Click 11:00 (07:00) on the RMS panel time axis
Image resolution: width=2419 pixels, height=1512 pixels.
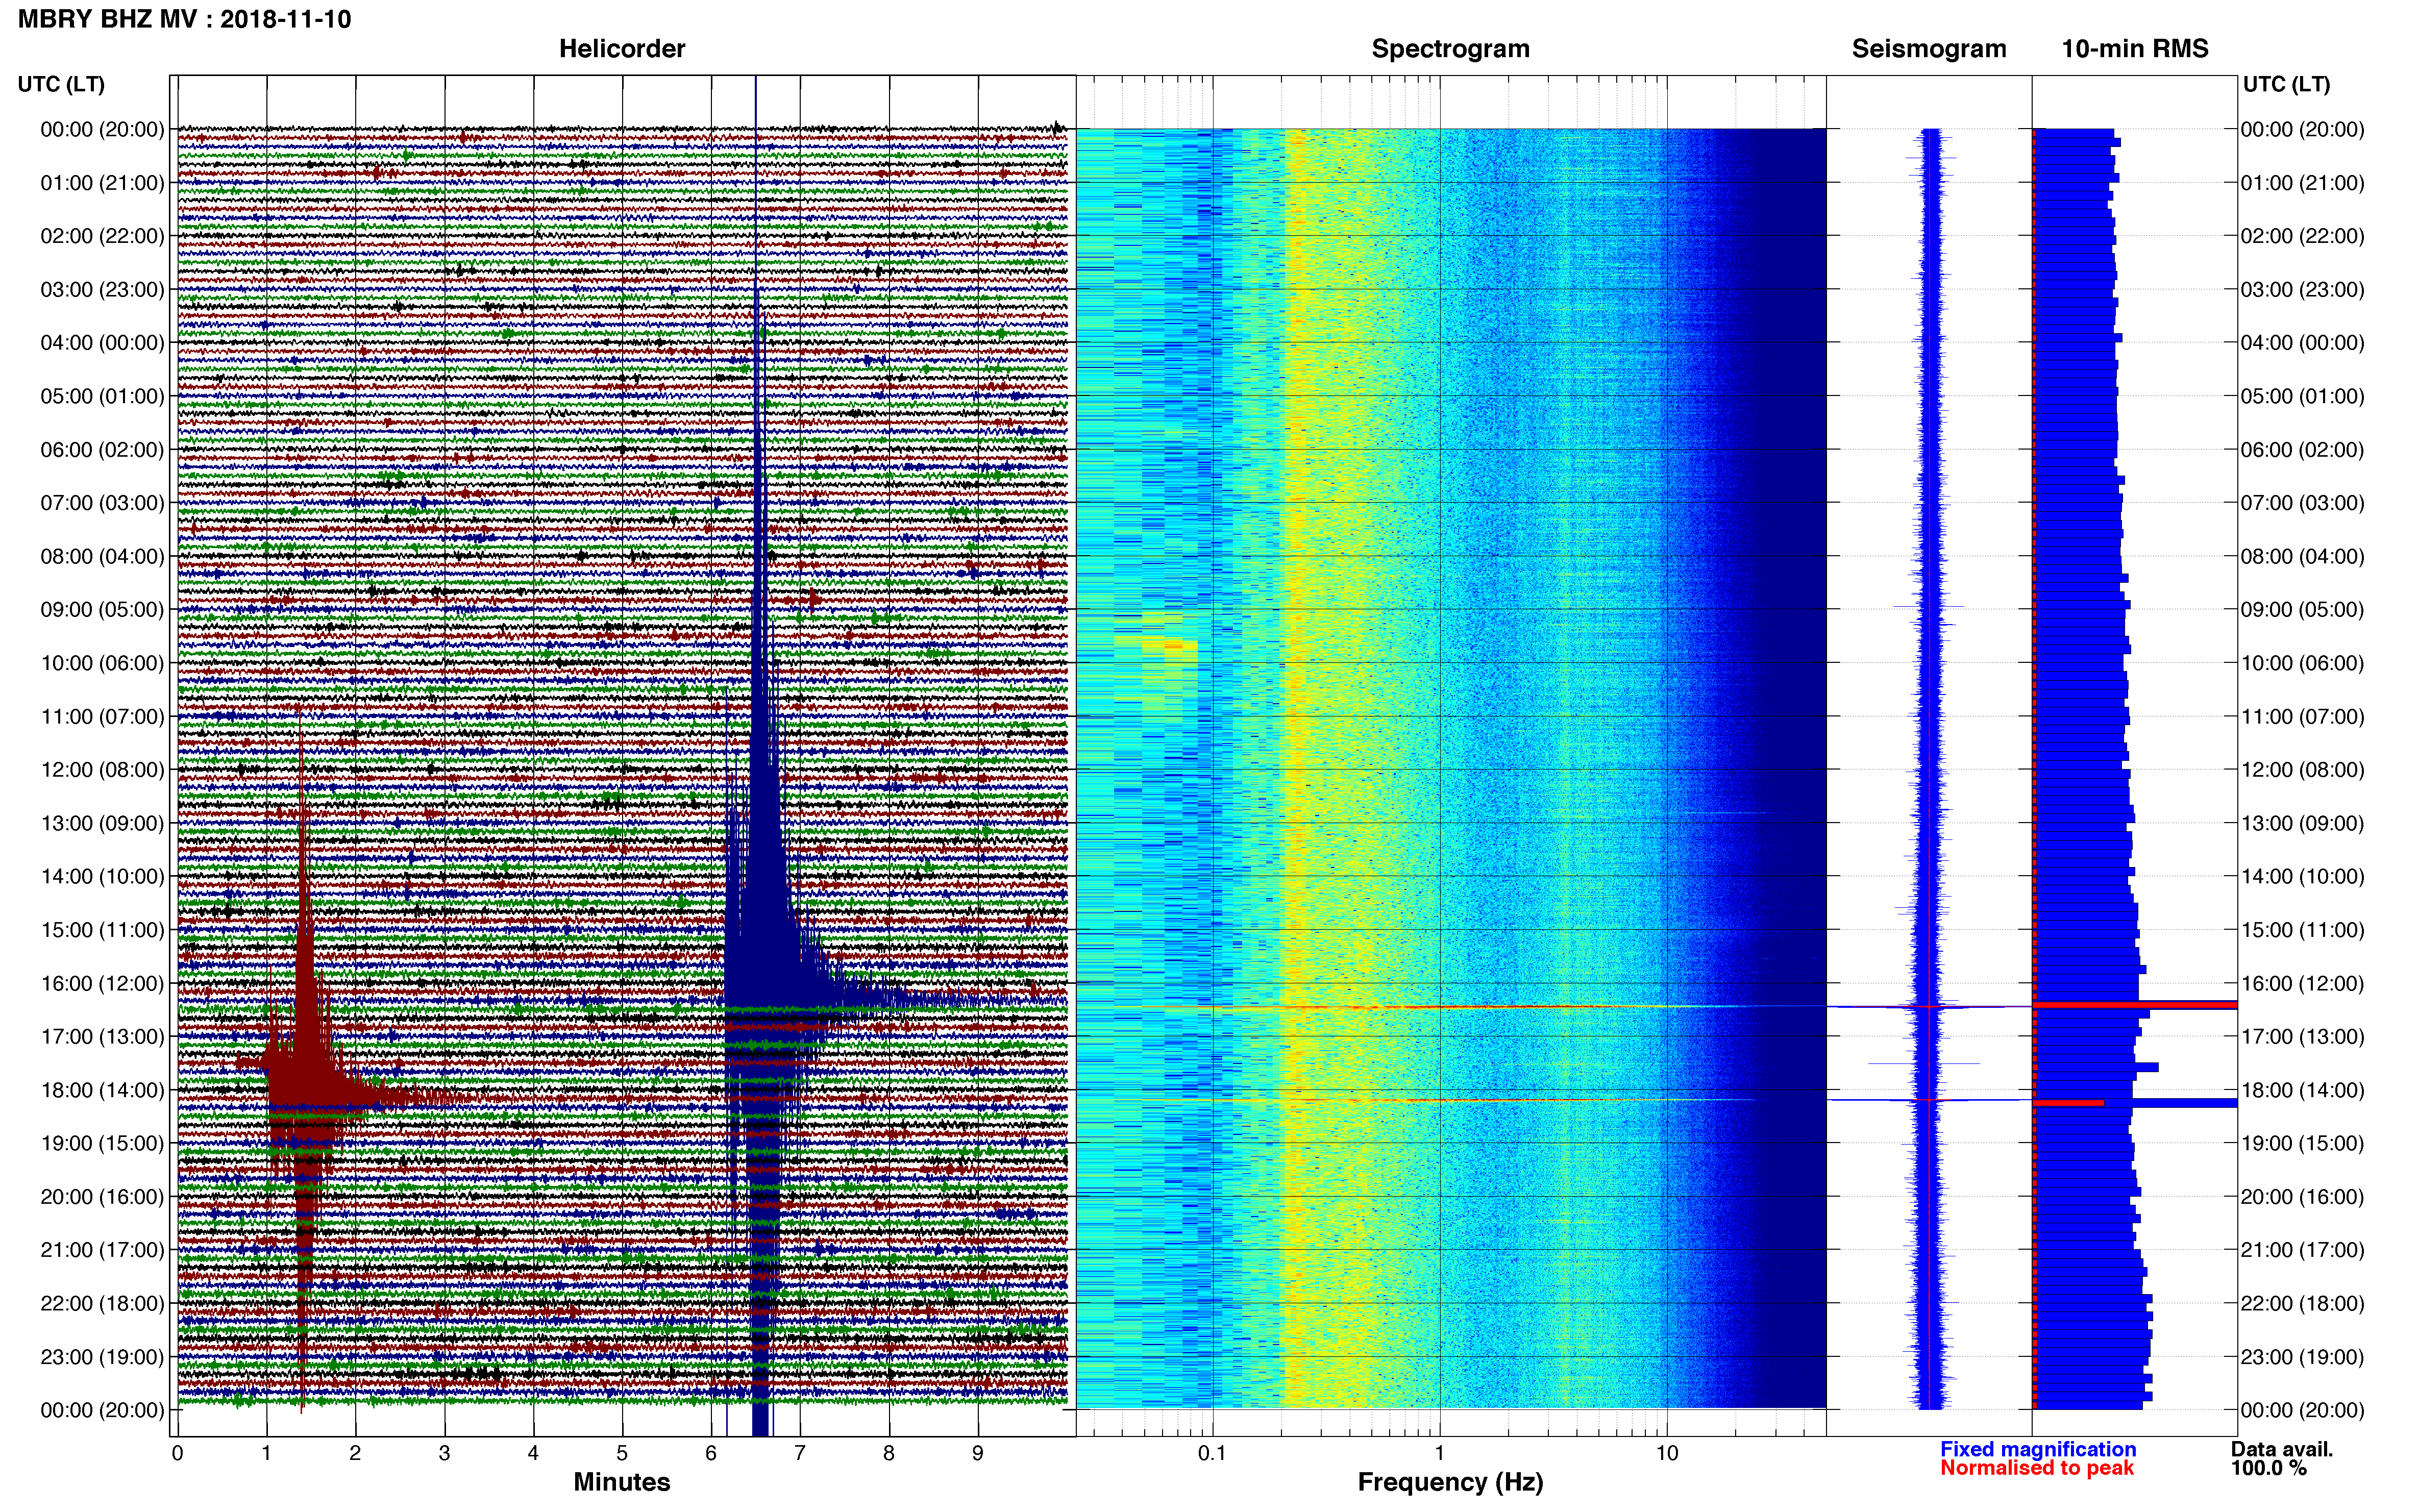click(2302, 717)
